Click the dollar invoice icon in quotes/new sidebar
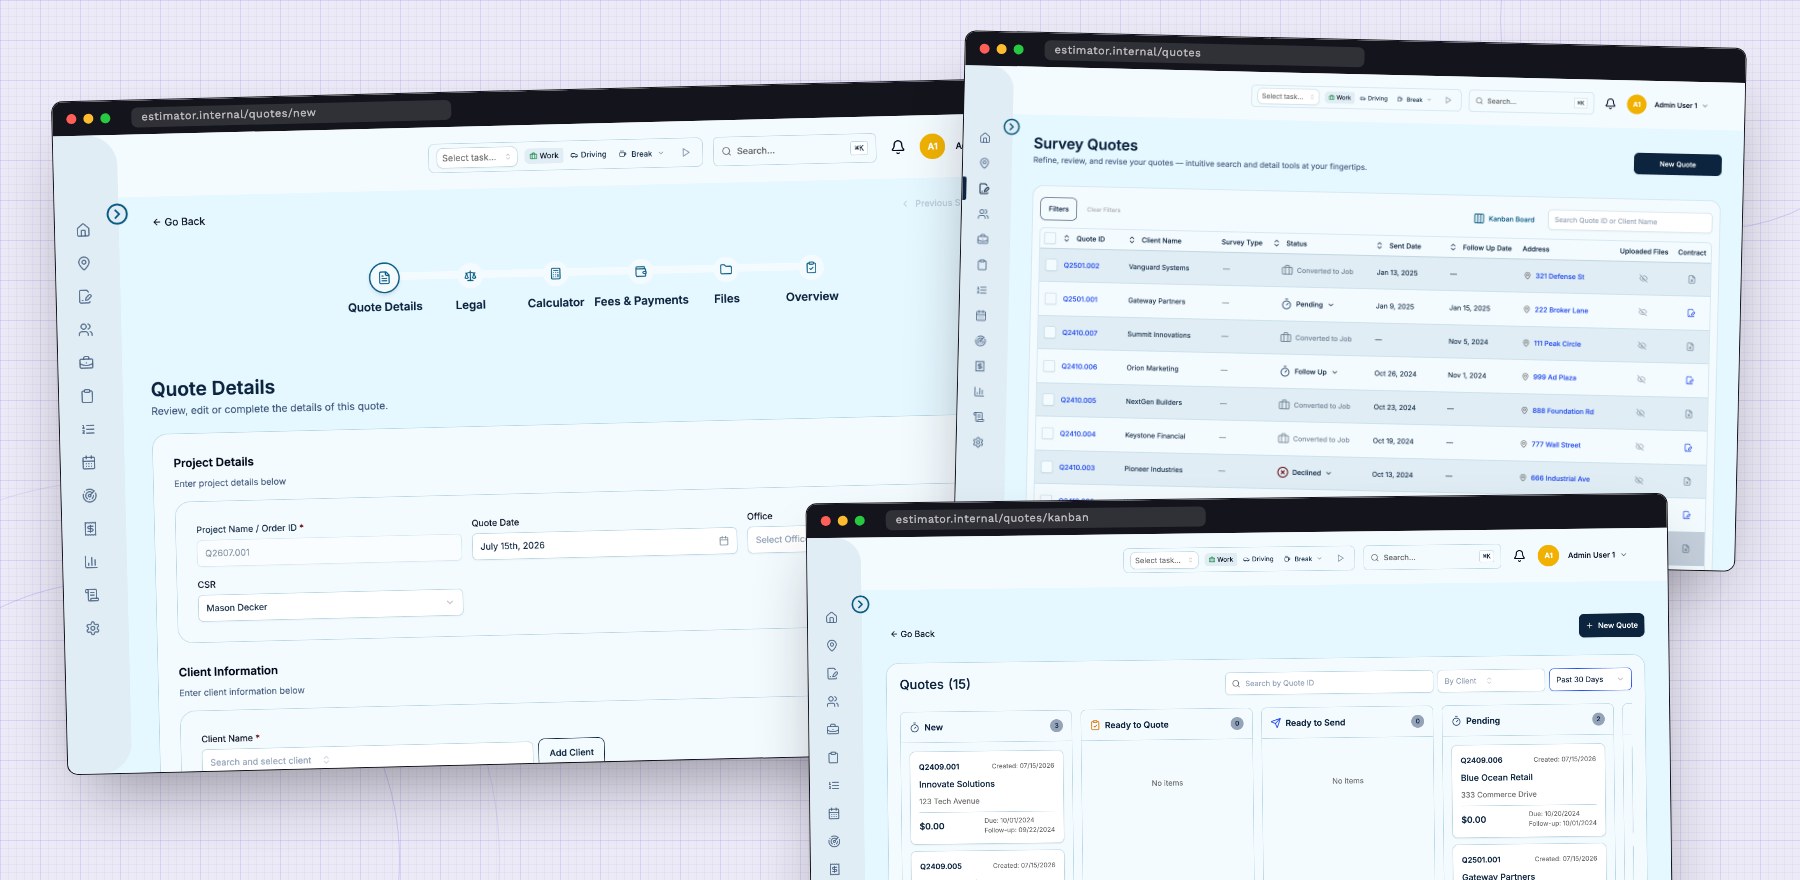 [90, 528]
